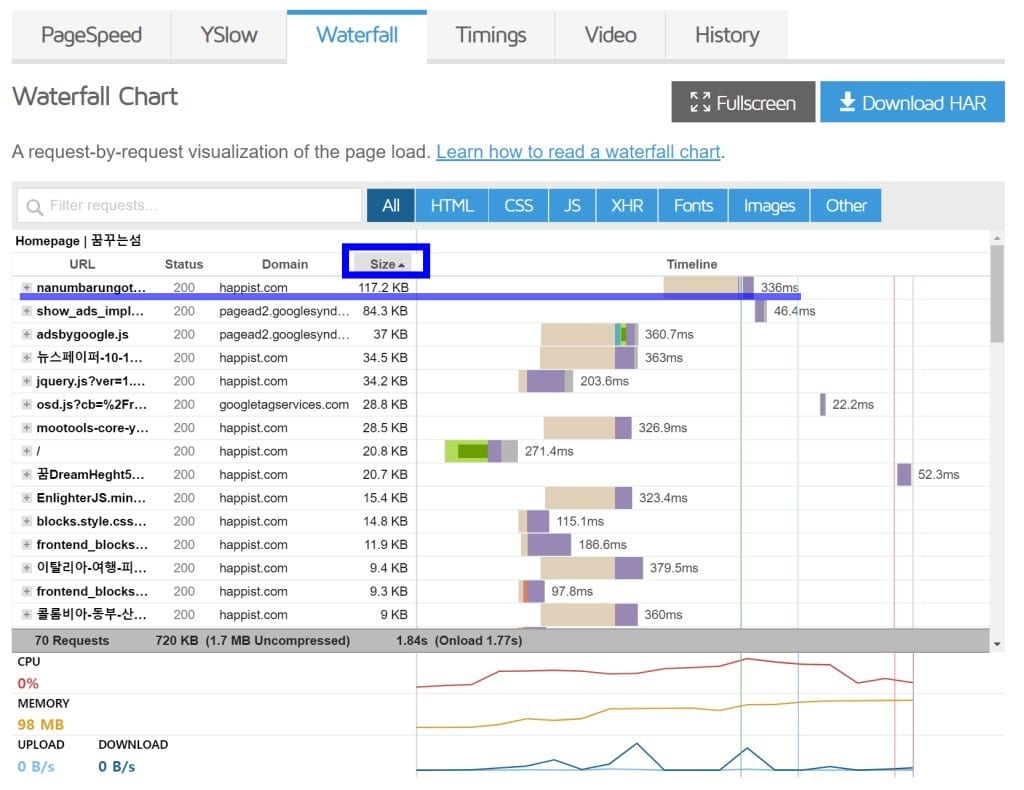Open the History tab
This screenshot has width=1024, height=790.
point(726,35)
